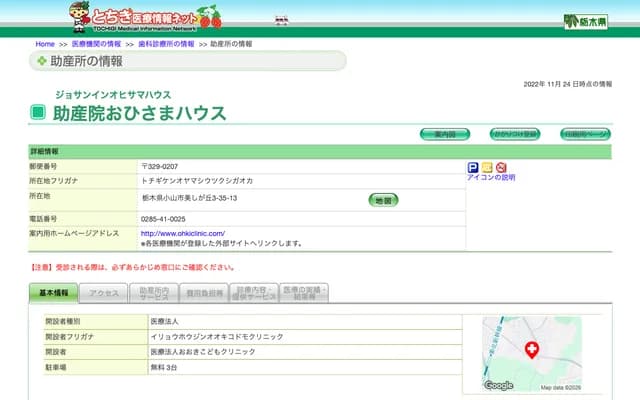The width and height of the screenshot is (640, 400).
Task: Open the fourth tab 費用負担等
Action: pos(204,293)
